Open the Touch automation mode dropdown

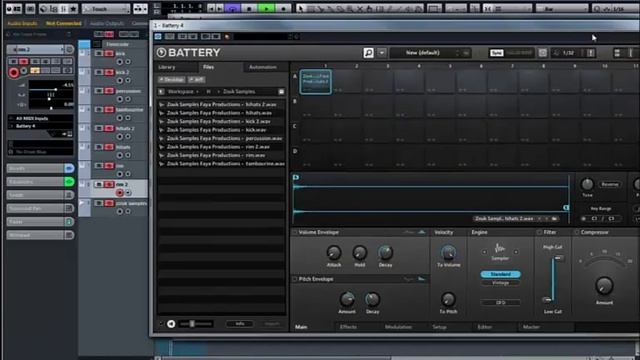coord(106,9)
